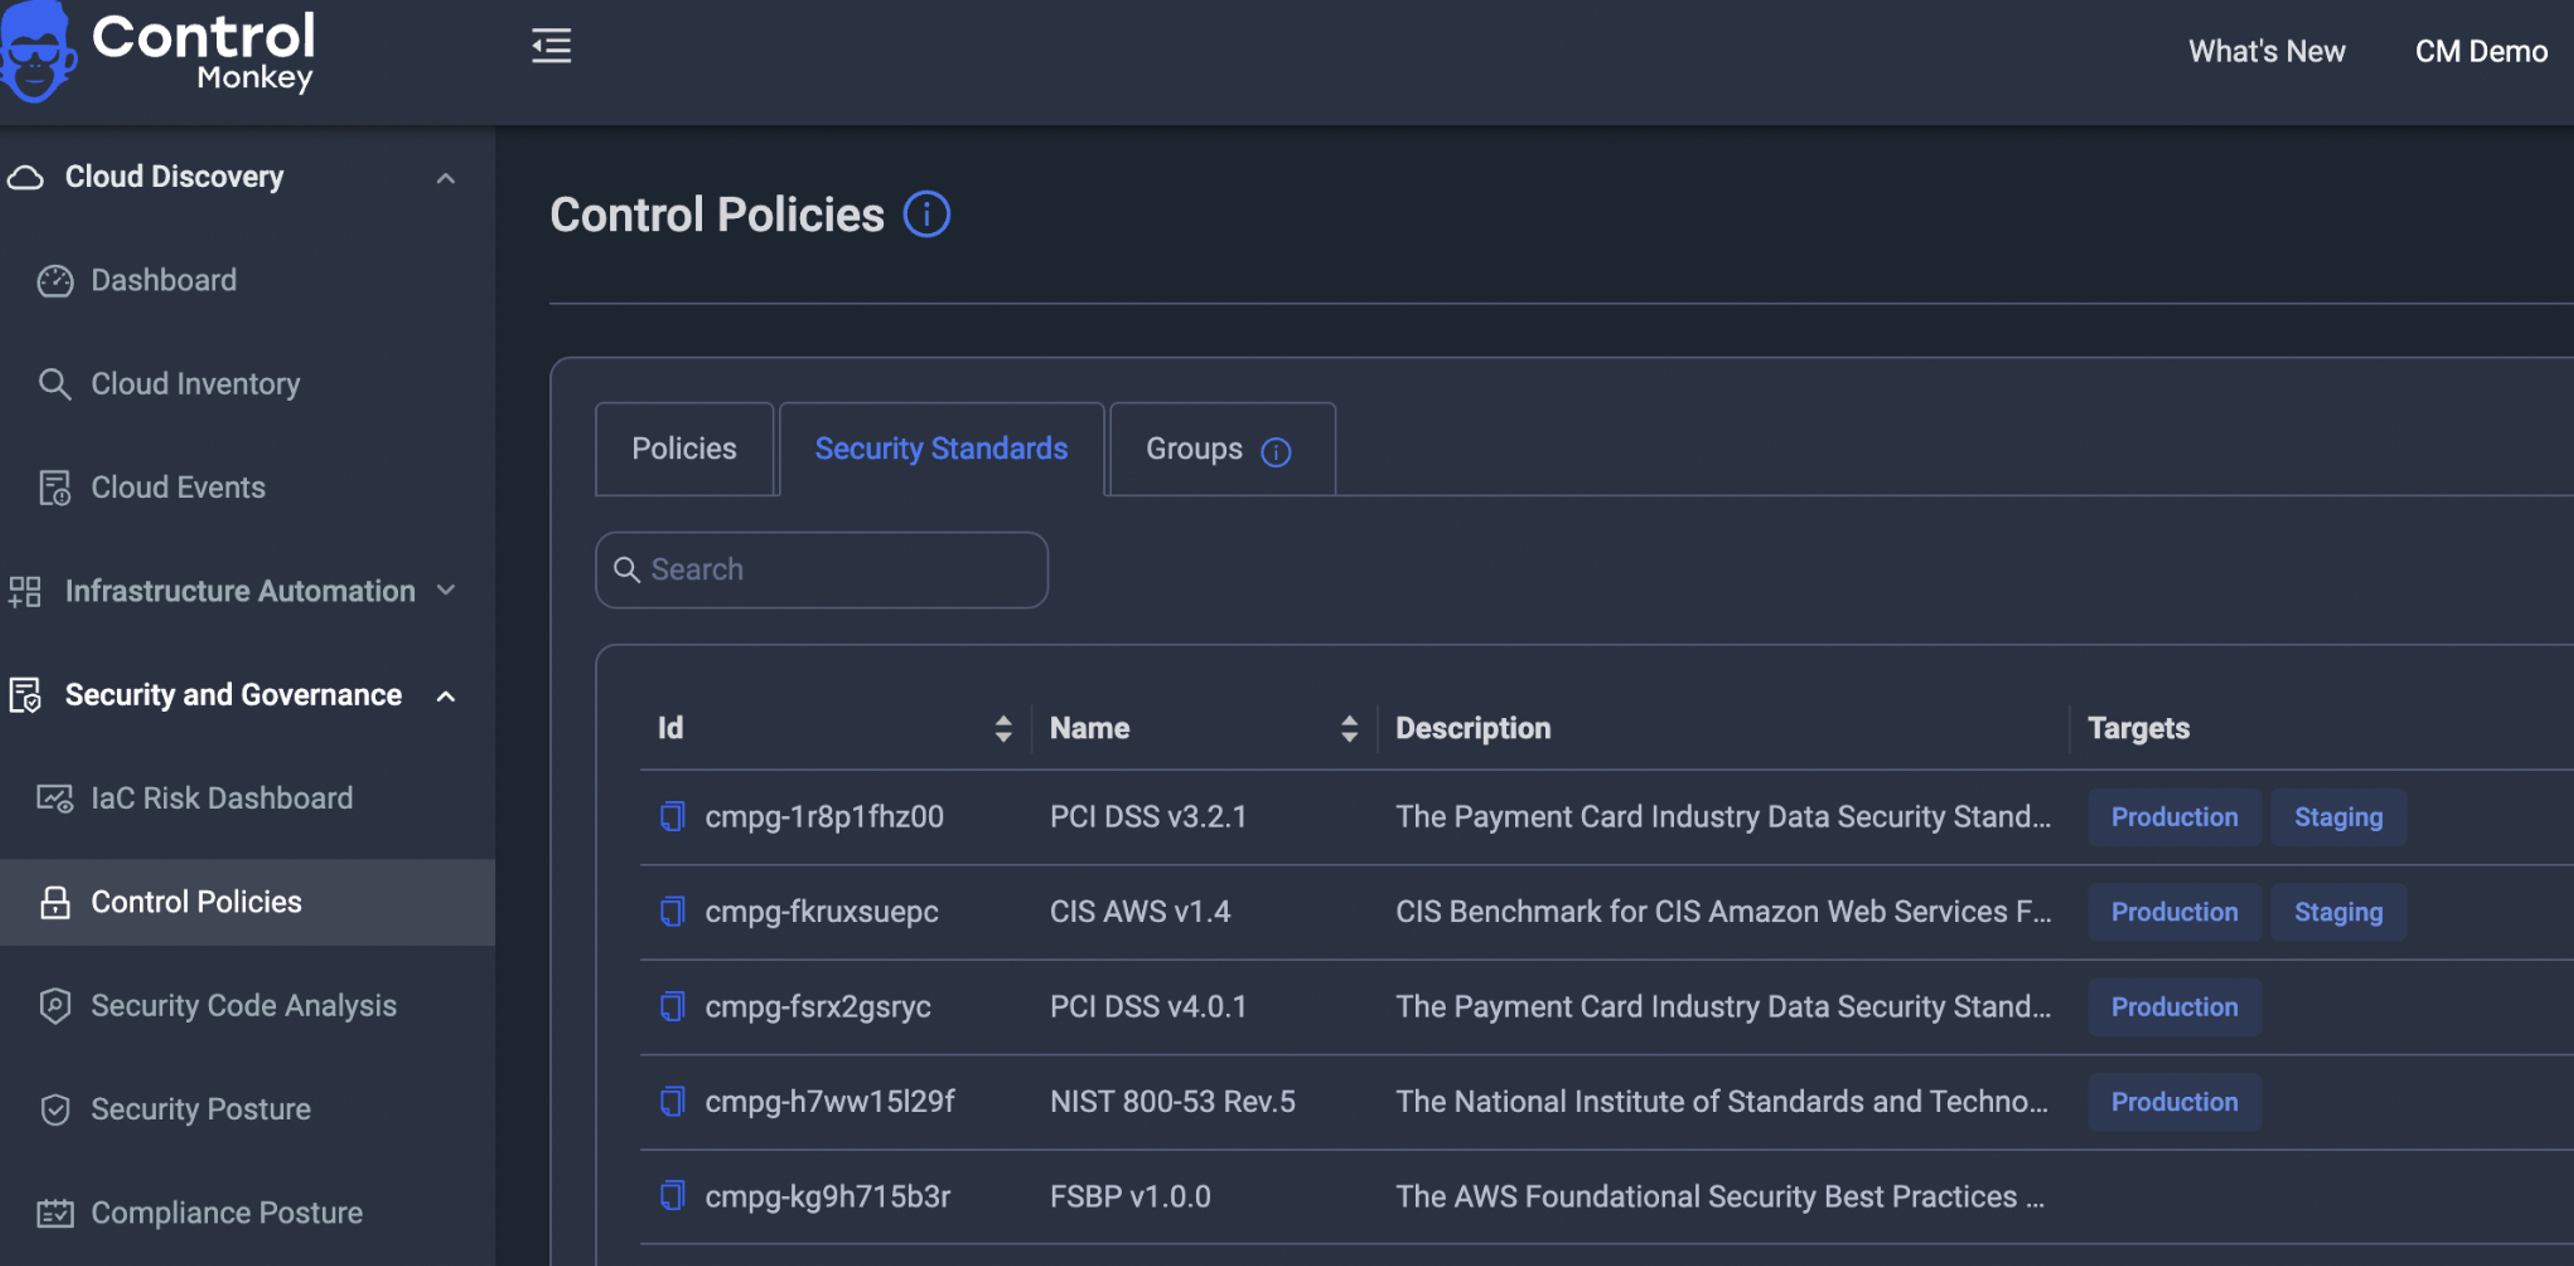Open Dashboard from the sidebar
2574x1266 pixels.
point(164,280)
